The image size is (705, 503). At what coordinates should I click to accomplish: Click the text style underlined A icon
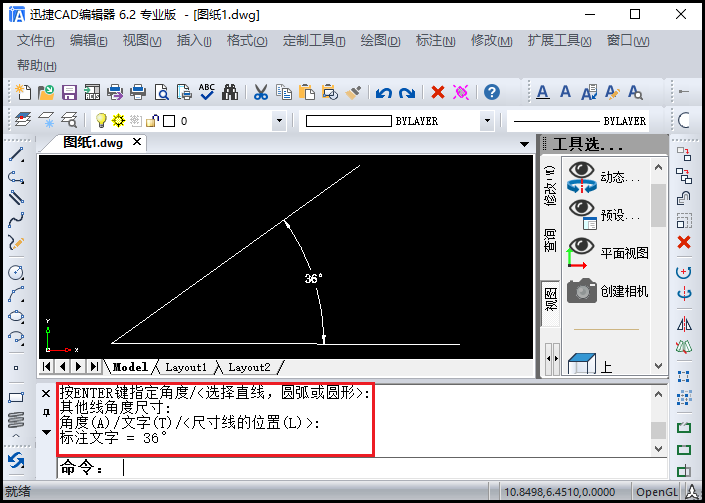543,92
